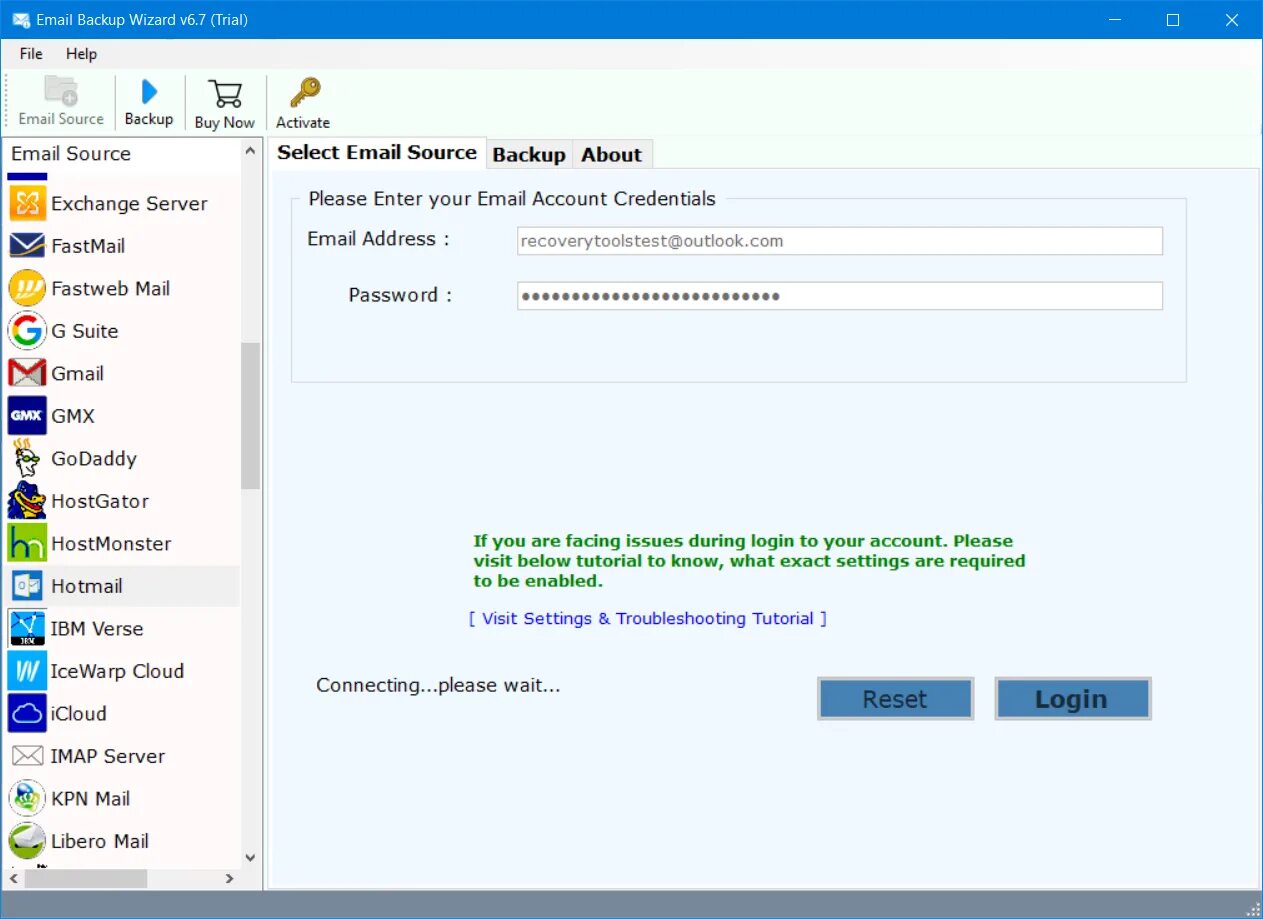Pick the HostMonster icon
This screenshot has width=1263, height=919.
click(27, 543)
